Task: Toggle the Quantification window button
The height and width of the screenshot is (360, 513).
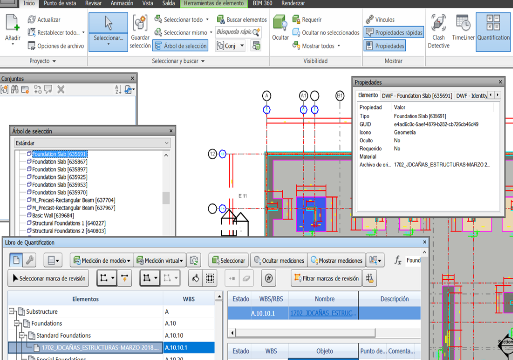Action: pyautogui.click(x=493, y=32)
